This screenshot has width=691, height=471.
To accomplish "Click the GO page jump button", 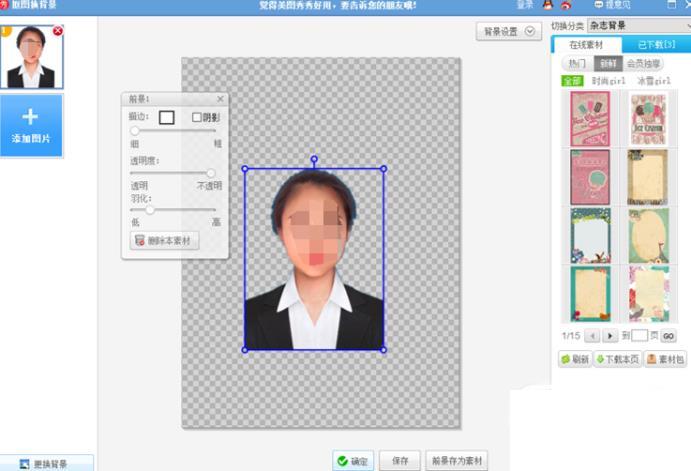I will click(668, 336).
